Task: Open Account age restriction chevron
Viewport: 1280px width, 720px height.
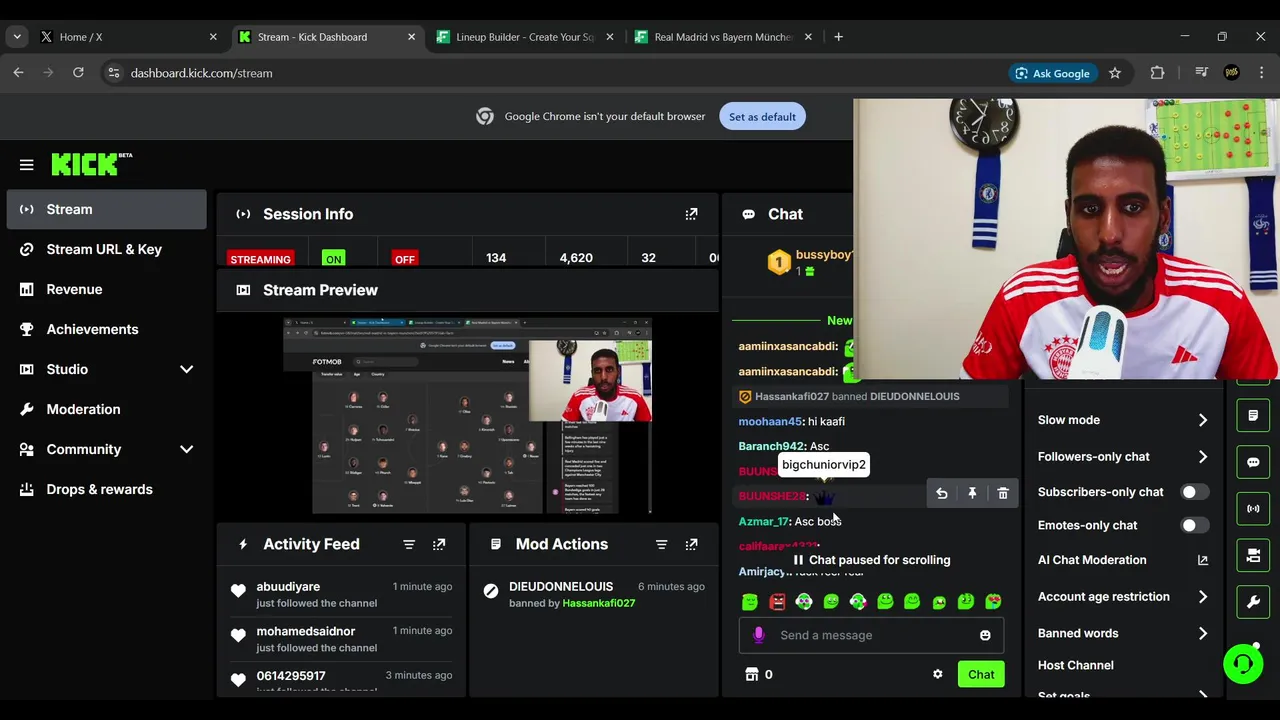Action: (x=1203, y=597)
